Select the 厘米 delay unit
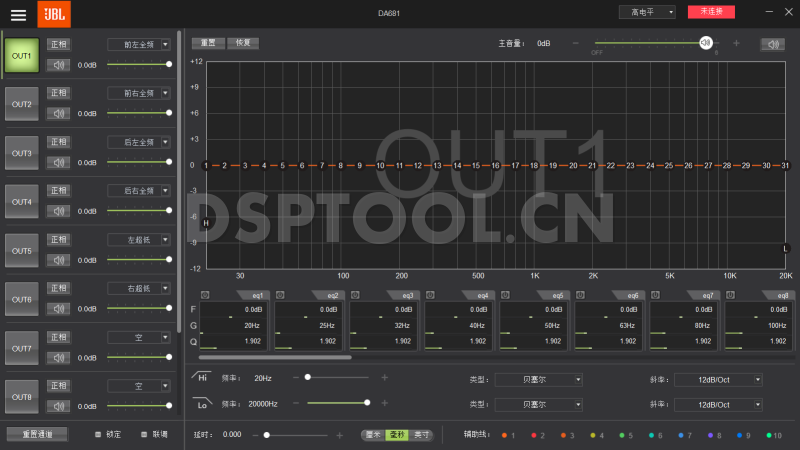Image resolution: width=800 pixels, height=450 pixels. coord(373,435)
